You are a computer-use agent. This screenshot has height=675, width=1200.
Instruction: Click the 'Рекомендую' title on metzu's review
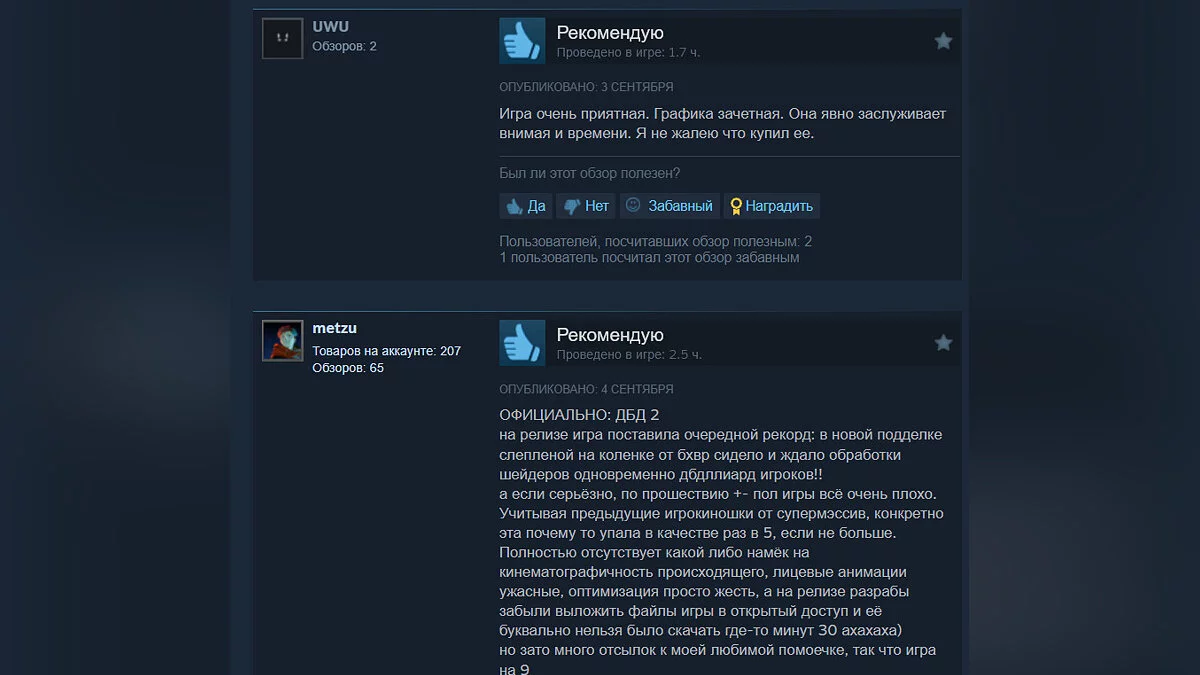pos(610,335)
